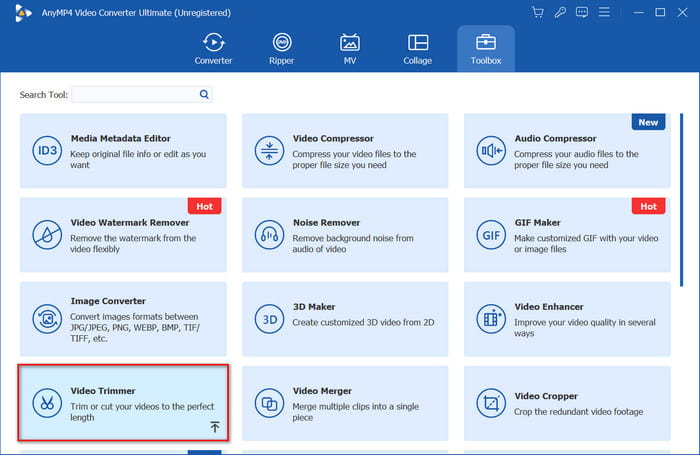Click "Trim or cut your videos" description

pyautogui.click(x=142, y=412)
